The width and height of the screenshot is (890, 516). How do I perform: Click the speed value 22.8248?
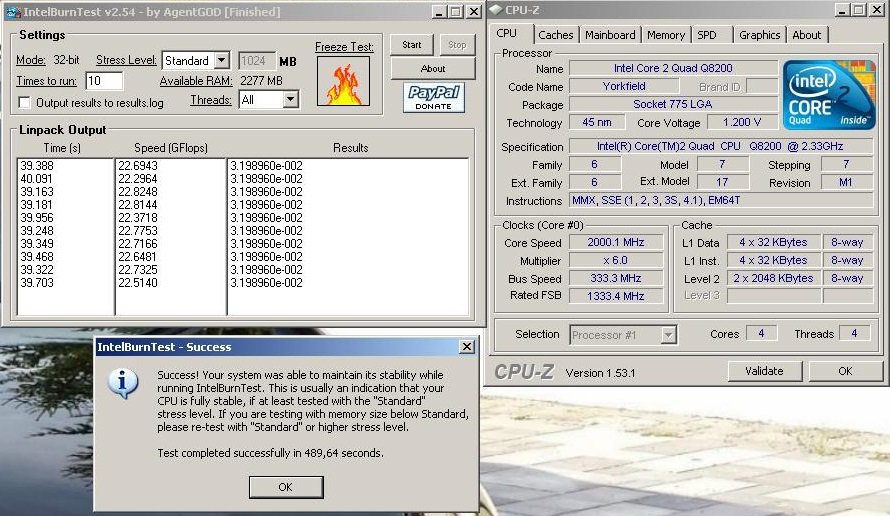[138, 192]
